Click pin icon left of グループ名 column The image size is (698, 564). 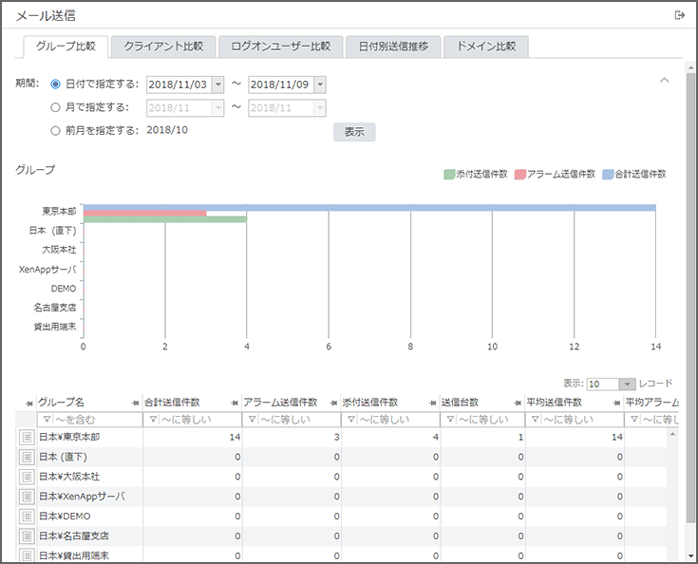click(29, 403)
